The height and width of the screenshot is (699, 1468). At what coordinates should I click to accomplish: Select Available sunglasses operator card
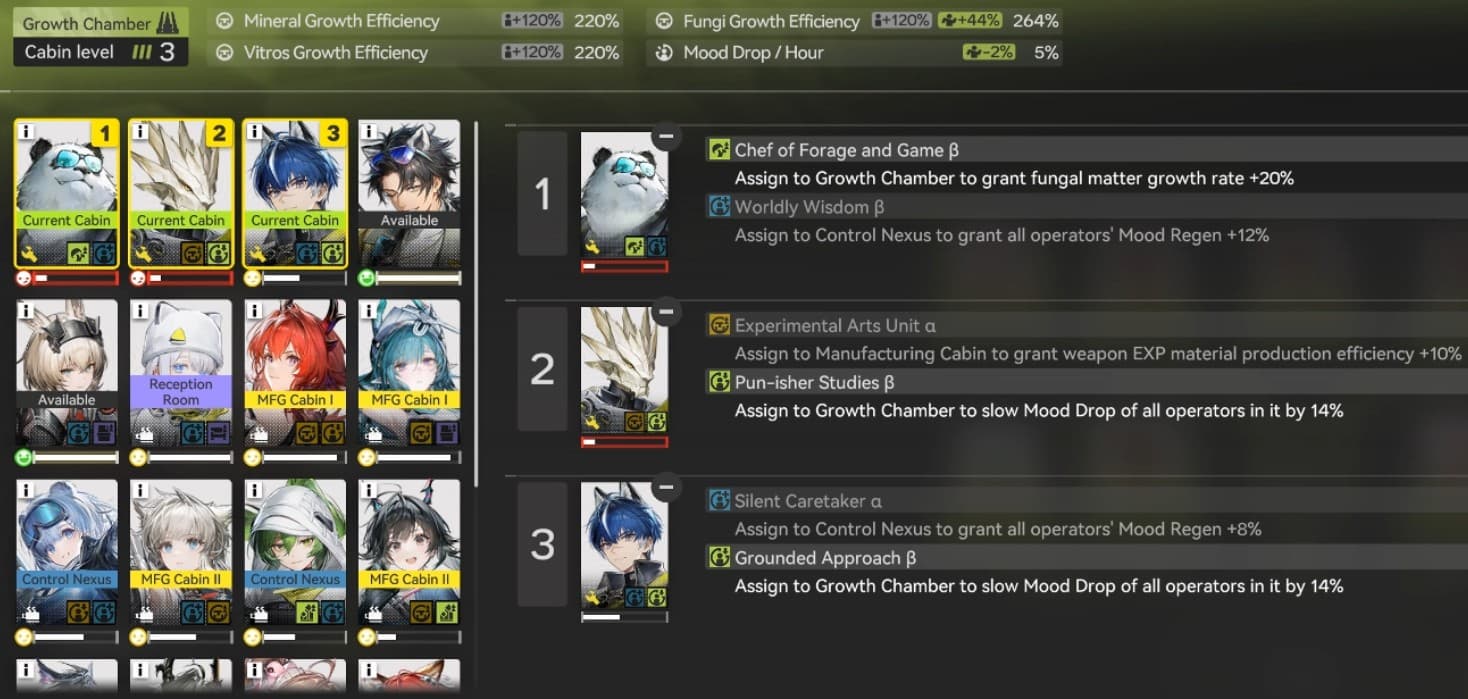(409, 194)
